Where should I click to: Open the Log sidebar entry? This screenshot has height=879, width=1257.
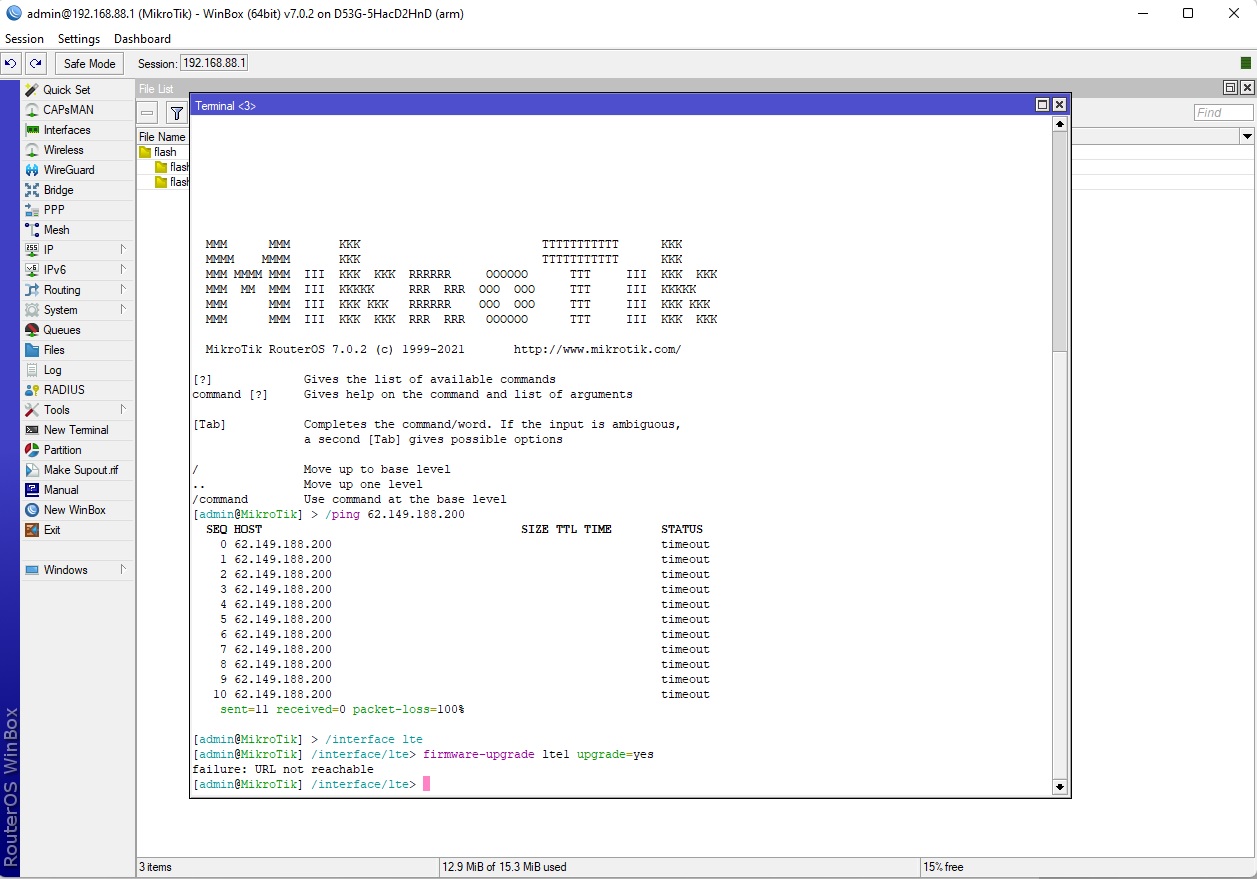click(x=77, y=370)
